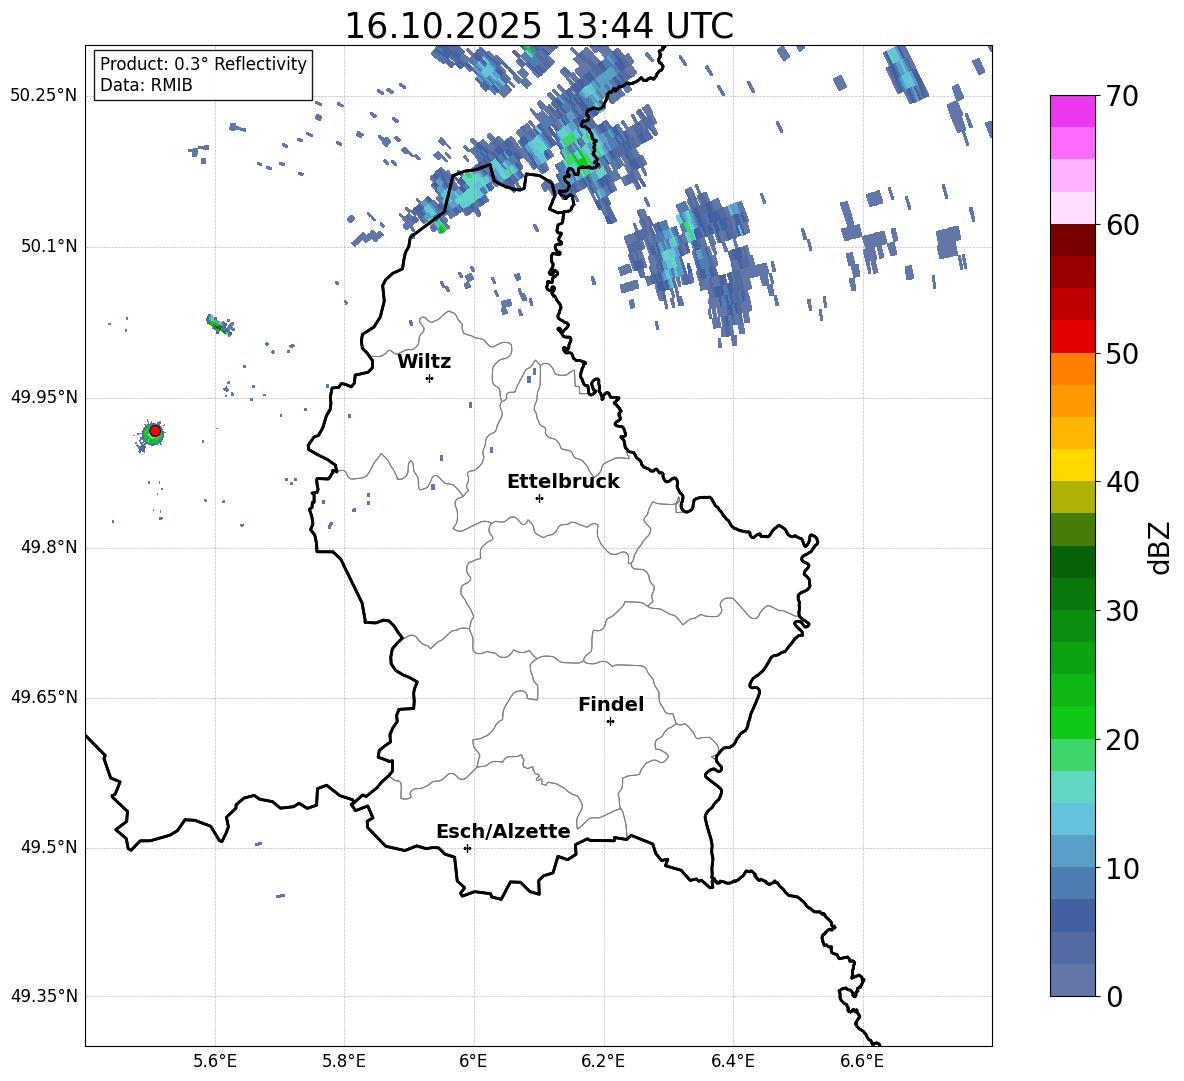Click the 'Data: RMIB' label
The height and width of the screenshot is (1081, 1184).
pos(146,85)
